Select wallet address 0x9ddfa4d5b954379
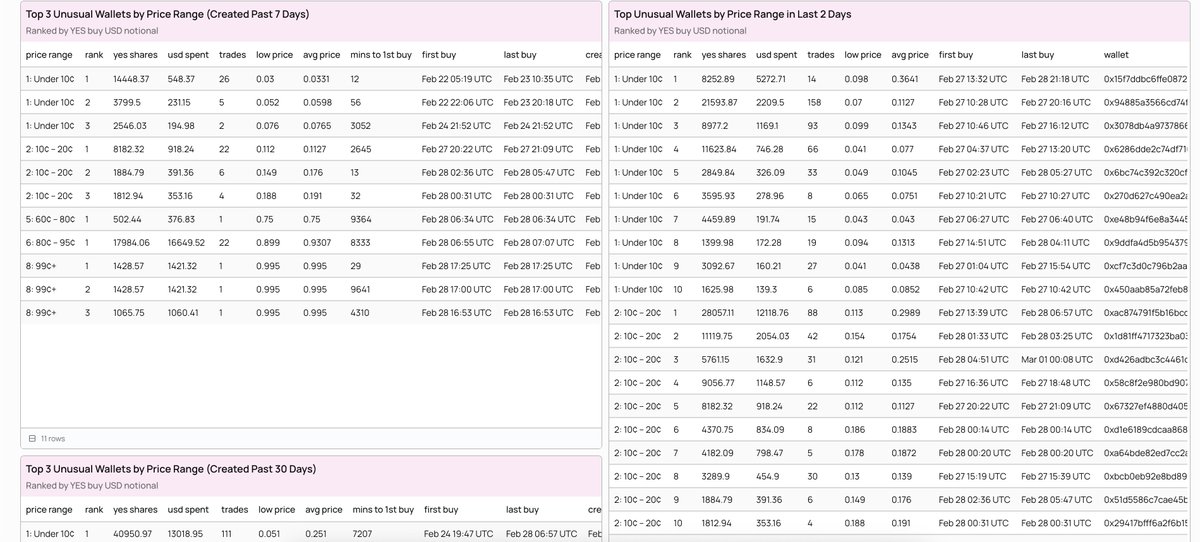The image size is (1200, 542). coord(1145,243)
